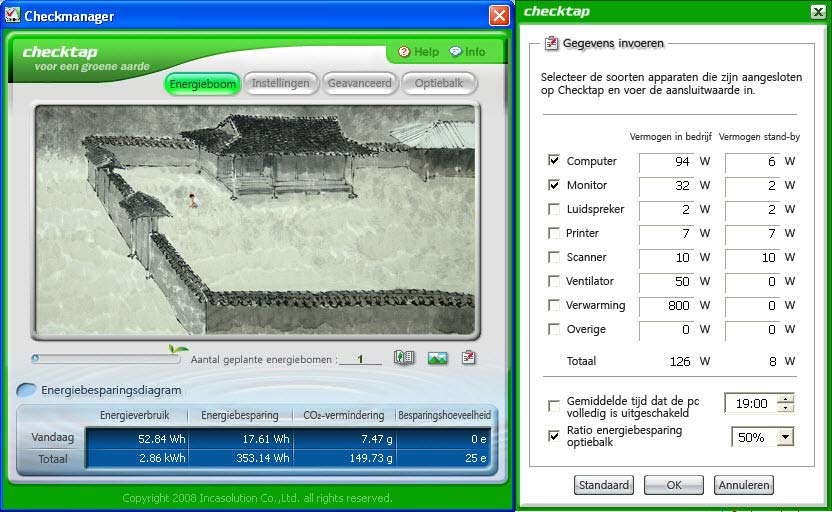Screen dimensions: 832x512
Task: Switch to the Instellingen tab
Action: [280, 83]
